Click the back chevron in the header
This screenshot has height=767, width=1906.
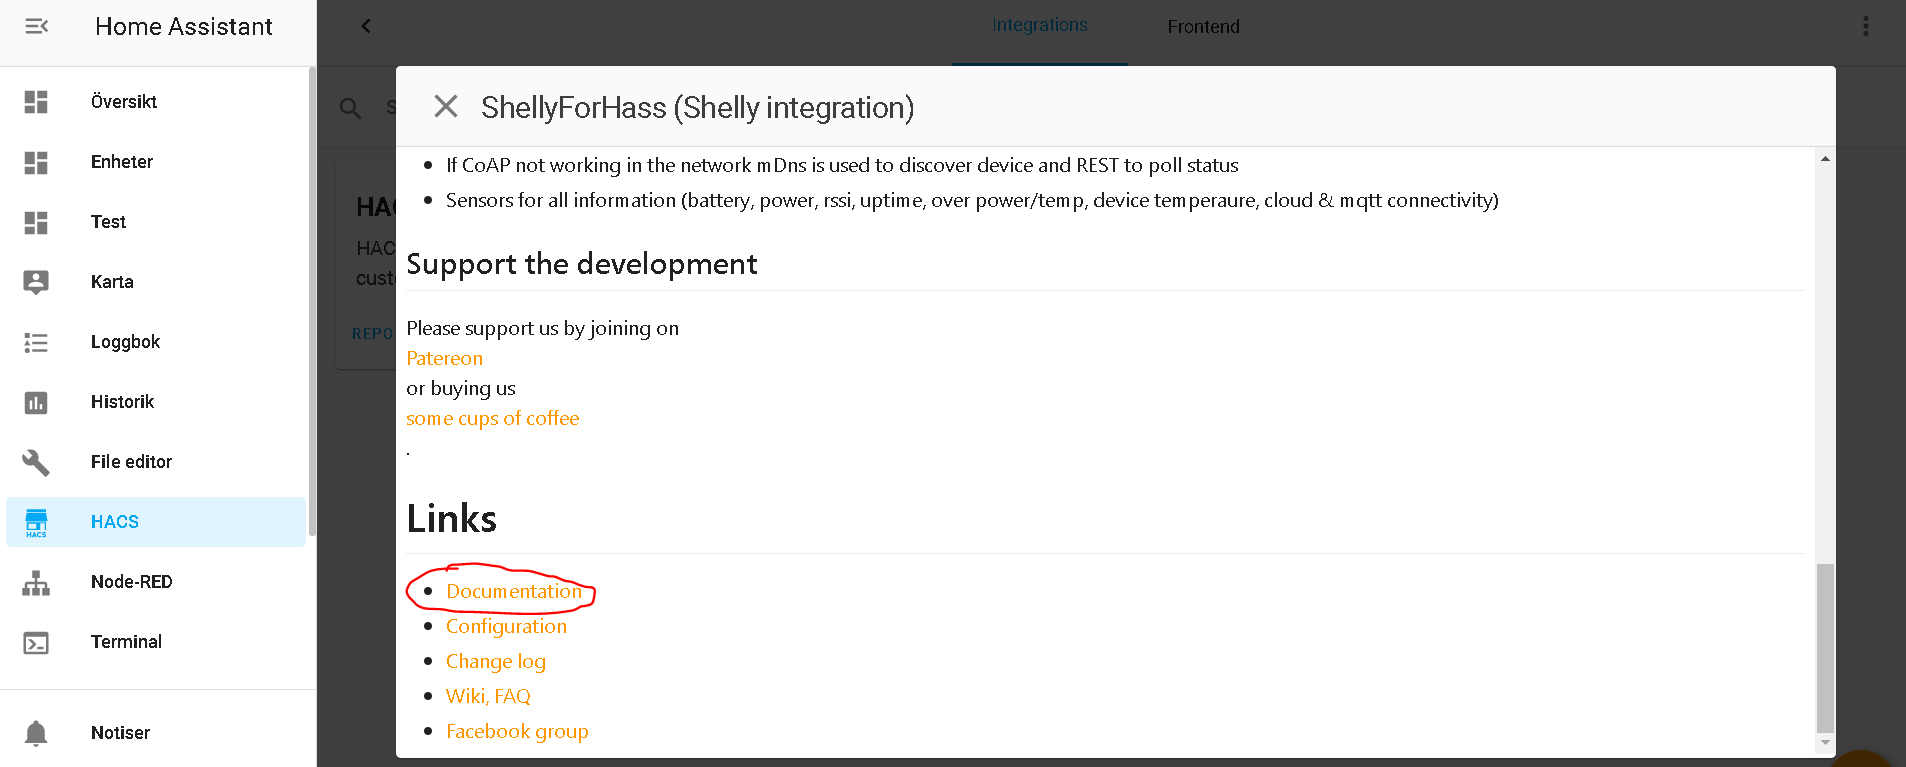click(365, 26)
